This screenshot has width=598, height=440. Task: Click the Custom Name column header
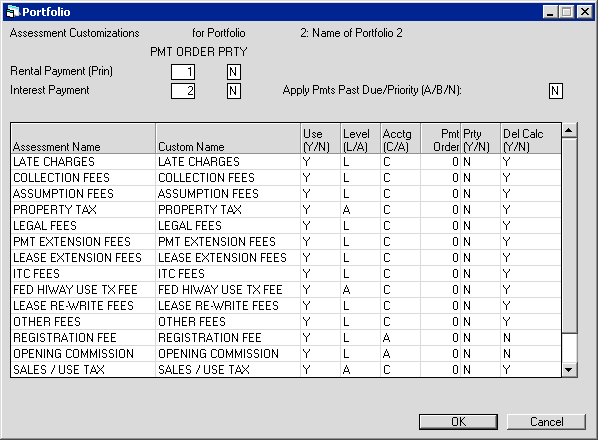(228, 139)
